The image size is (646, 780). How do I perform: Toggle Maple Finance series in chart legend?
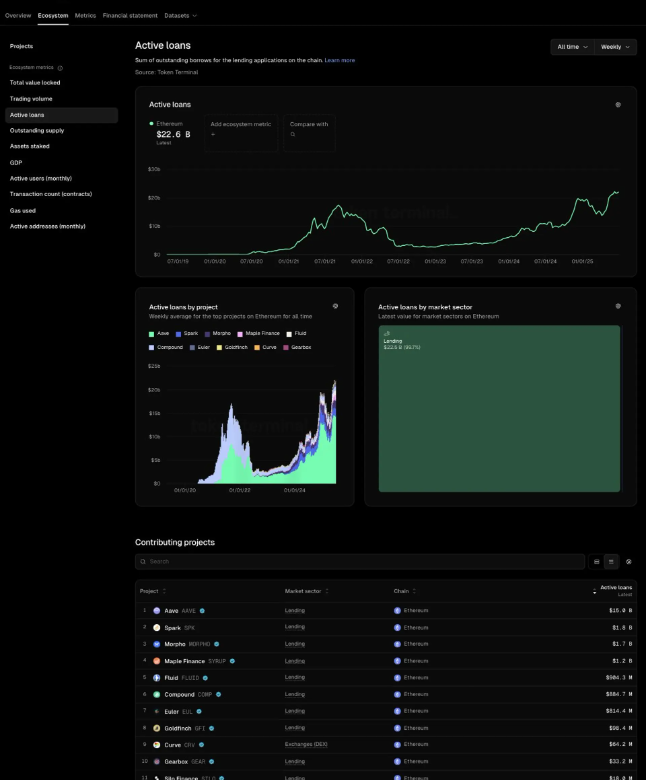pyautogui.click(x=259, y=334)
